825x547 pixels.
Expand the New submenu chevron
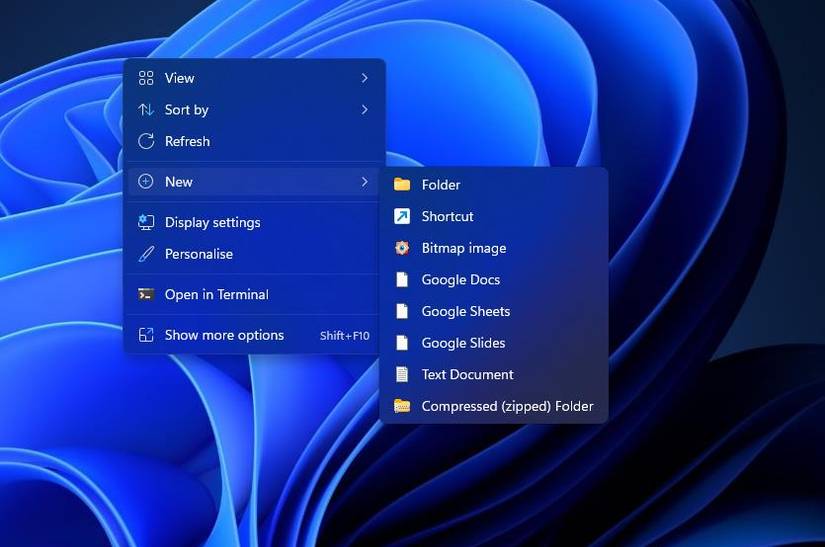click(x=365, y=181)
